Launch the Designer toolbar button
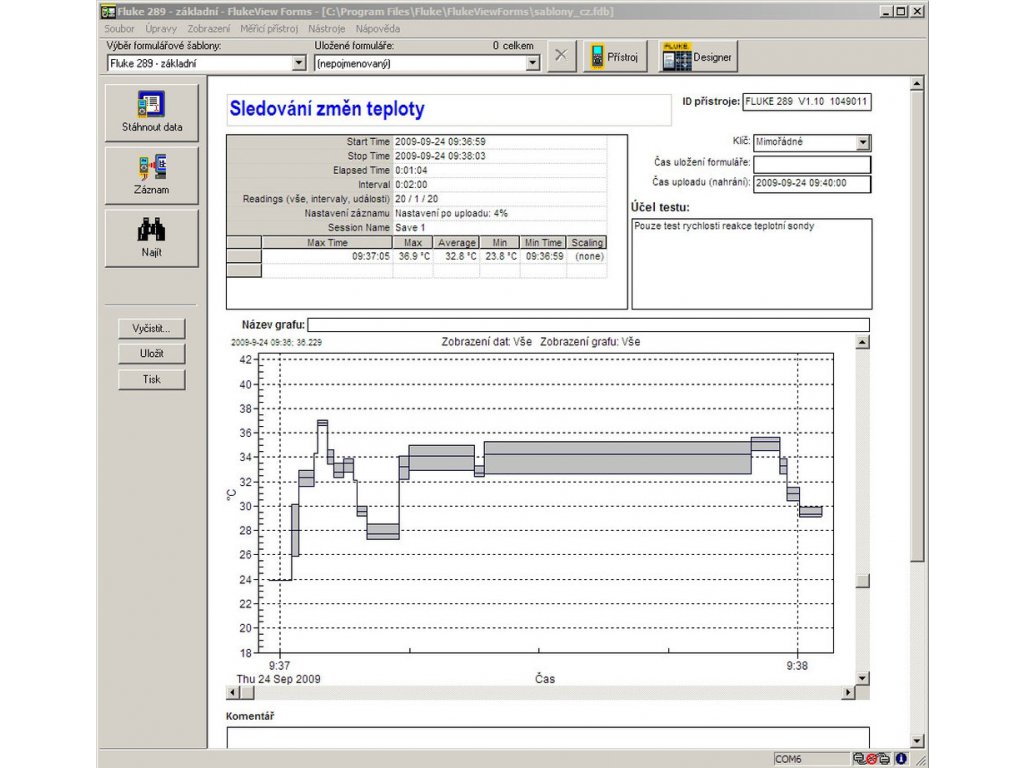The height and width of the screenshot is (768, 1024). pos(697,57)
